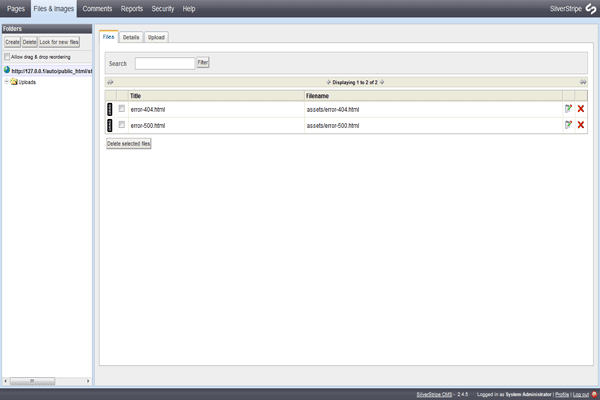Viewport: 600px width, 400px height.
Task: Click filename assets/error-404.html
Action: coord(333,109)
